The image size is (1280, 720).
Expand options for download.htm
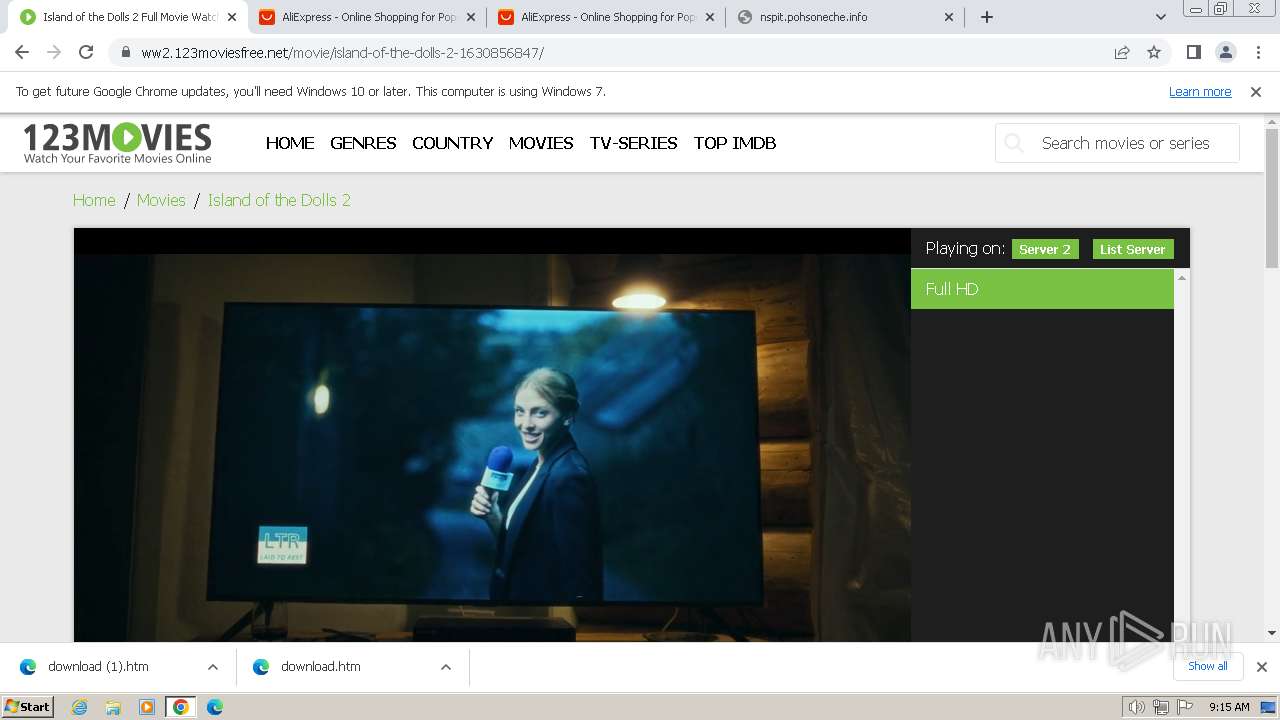pos(446,667)
